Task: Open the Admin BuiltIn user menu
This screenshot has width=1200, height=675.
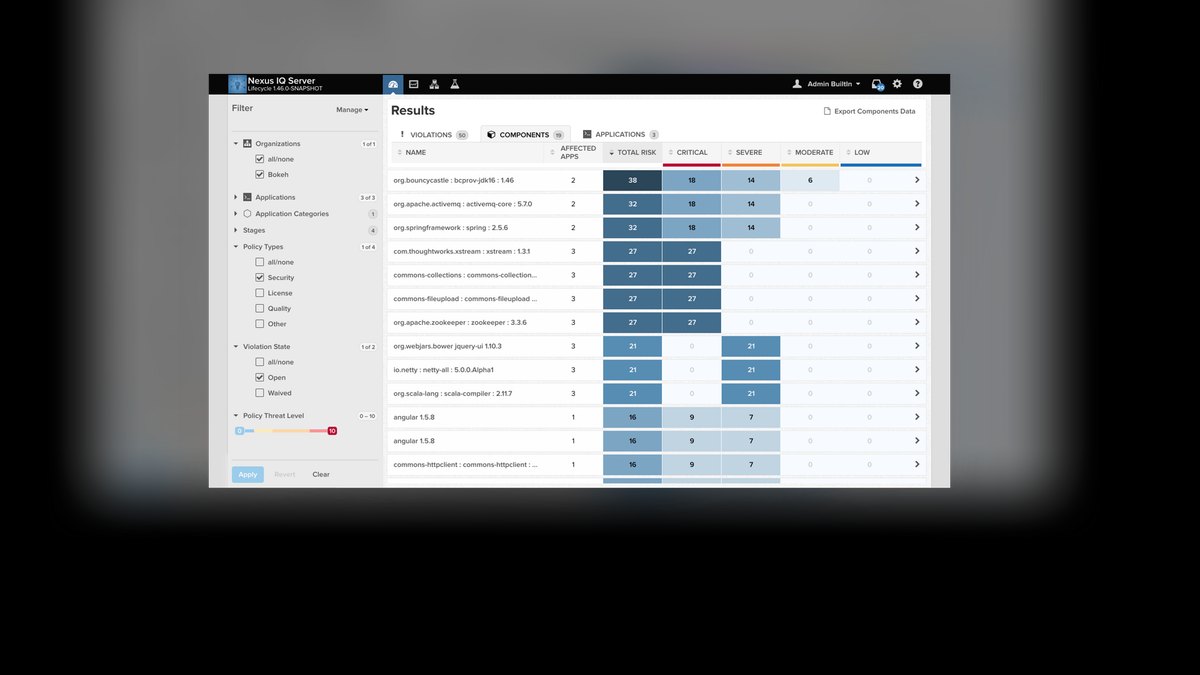Action: point(826,84)
